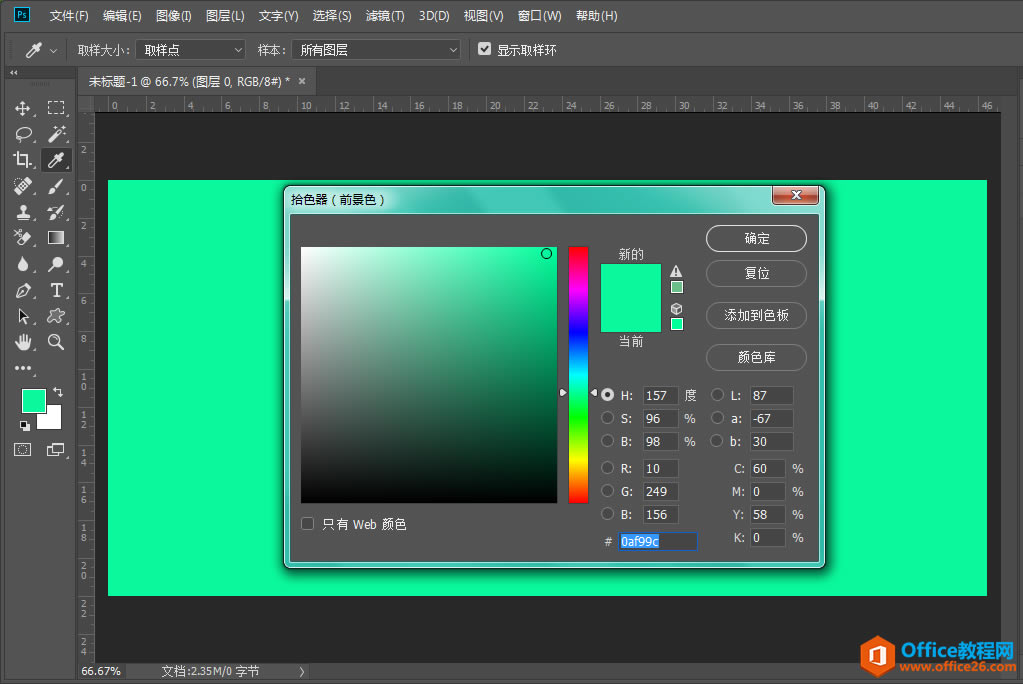The image size is (1023, 684).
Task: Open the Edit menu
Action: [x=122, y=16]
